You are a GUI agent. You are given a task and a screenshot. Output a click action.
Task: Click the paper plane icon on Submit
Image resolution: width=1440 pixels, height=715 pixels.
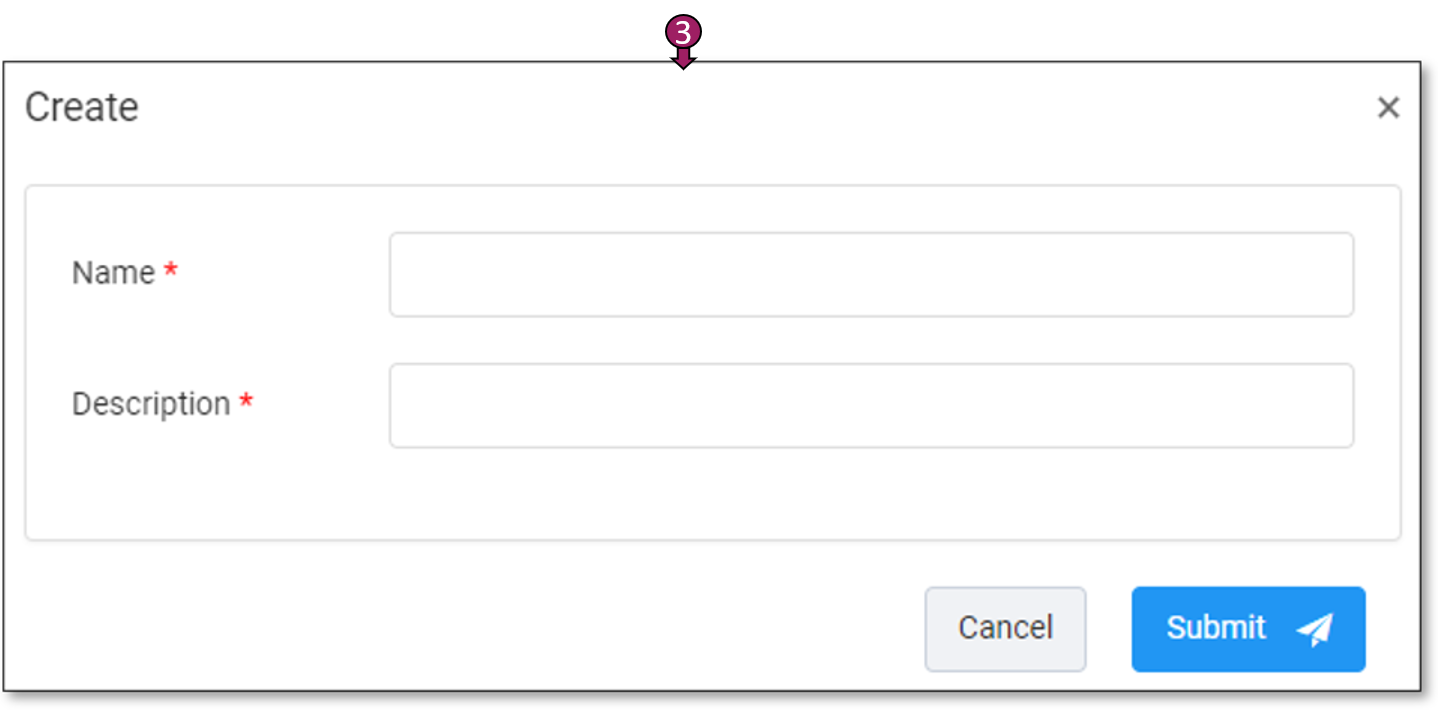tap(1314, 628)
